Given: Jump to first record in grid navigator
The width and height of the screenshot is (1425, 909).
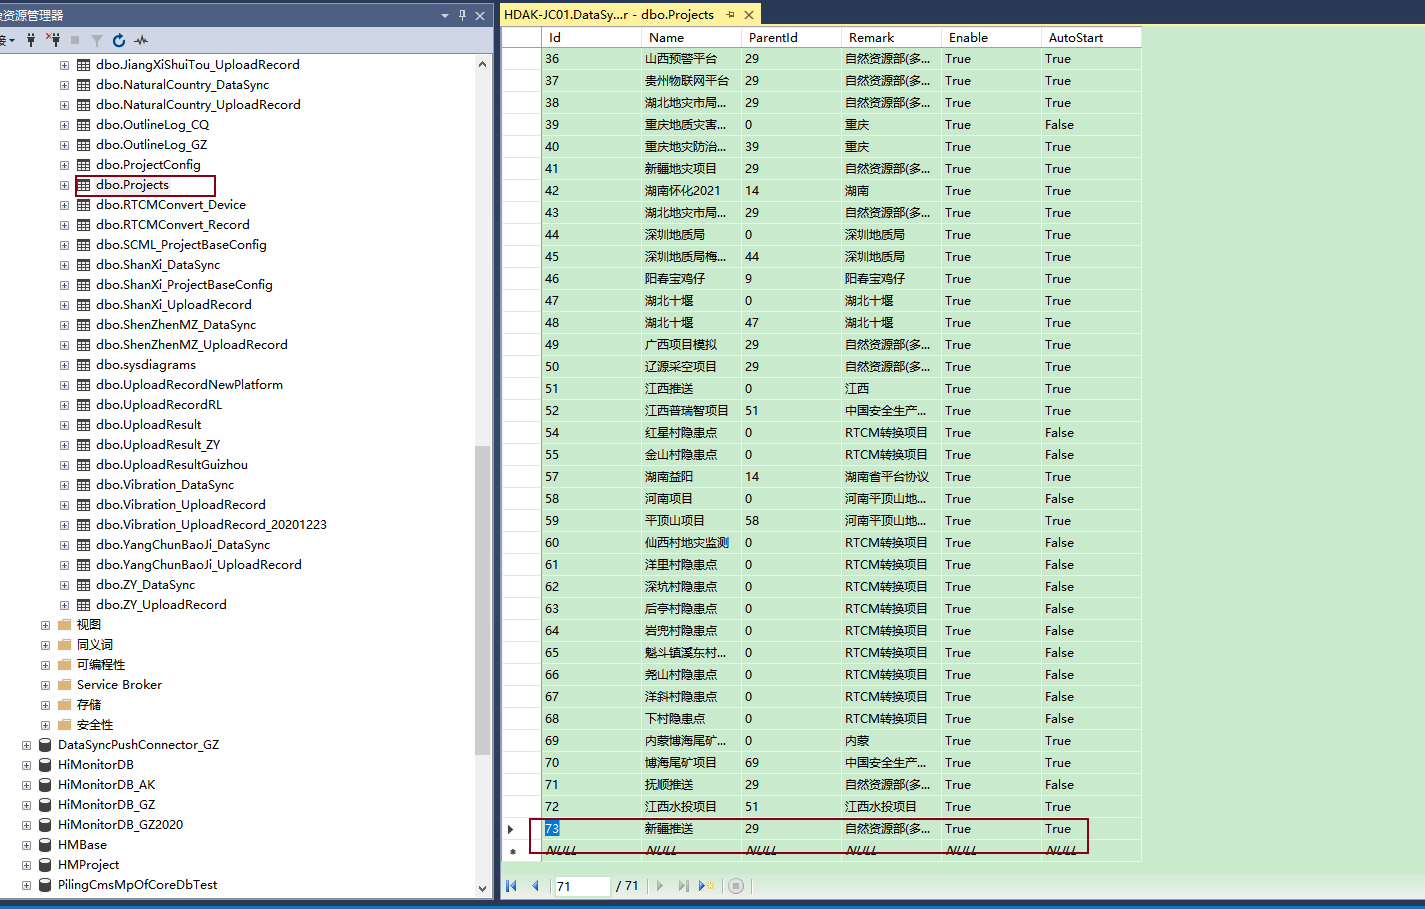Looking at the screenshot, I should 512,886.
